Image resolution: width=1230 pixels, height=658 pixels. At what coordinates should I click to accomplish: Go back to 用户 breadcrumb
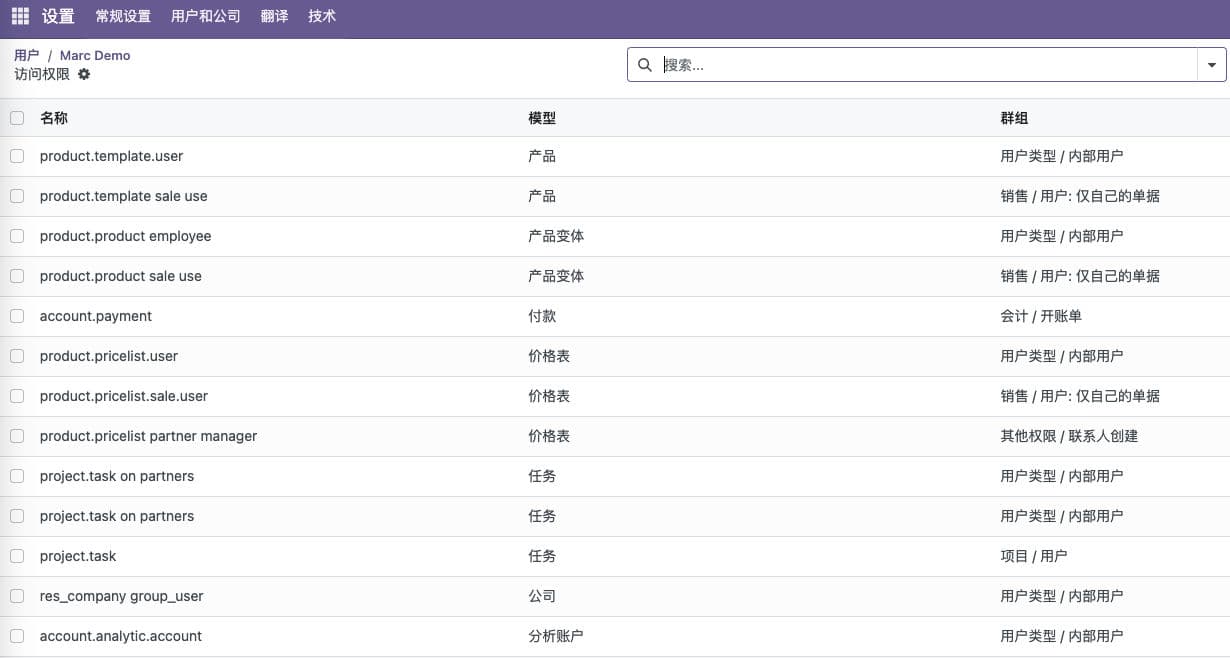[27, 56]
